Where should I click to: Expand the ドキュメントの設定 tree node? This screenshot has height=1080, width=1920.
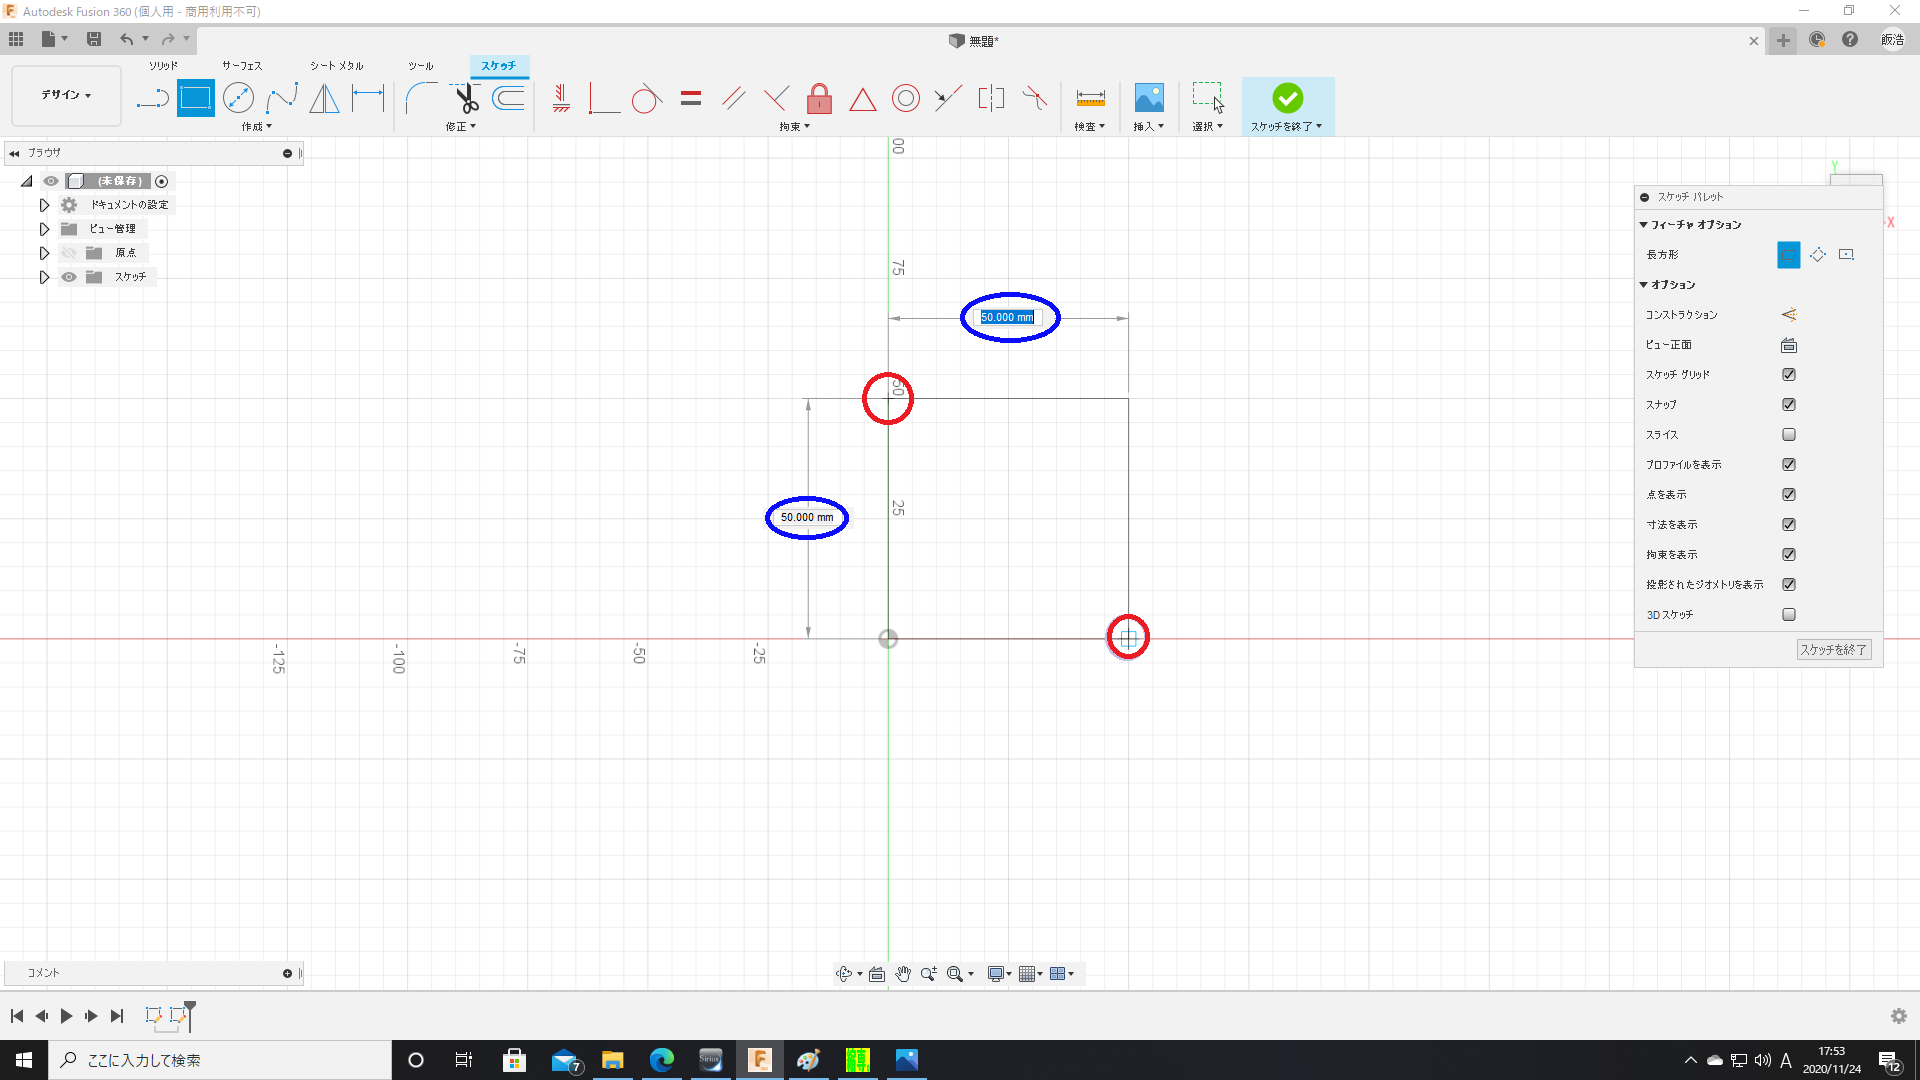click(x=44, y=205)
